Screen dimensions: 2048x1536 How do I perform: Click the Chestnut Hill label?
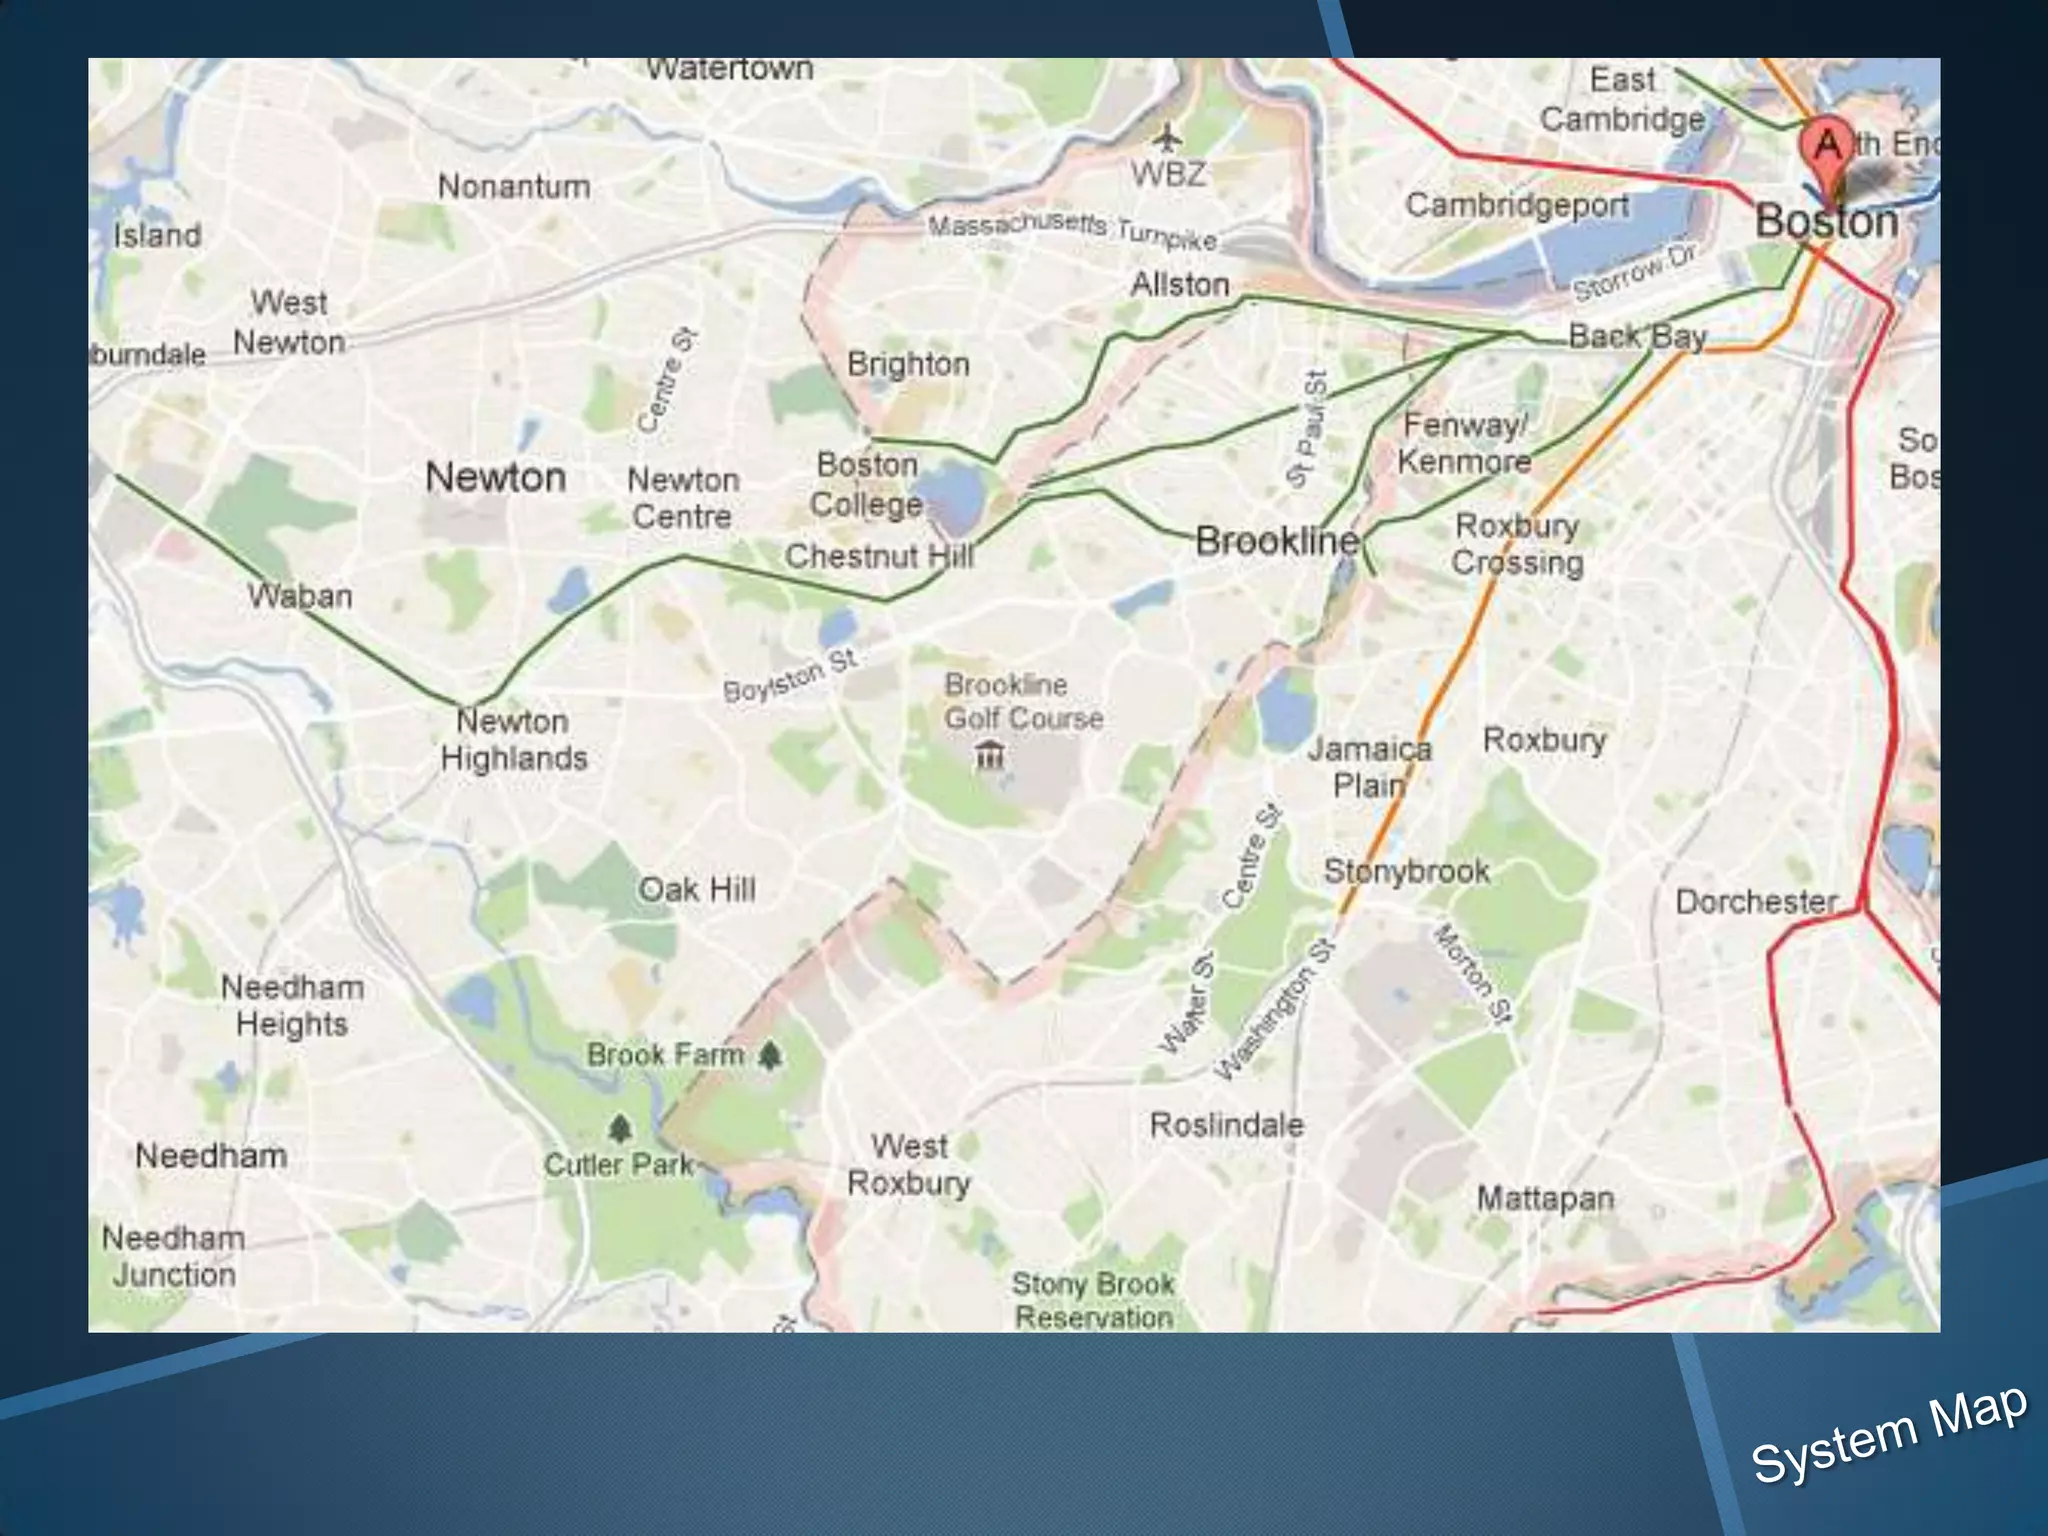tap(879, 556)
